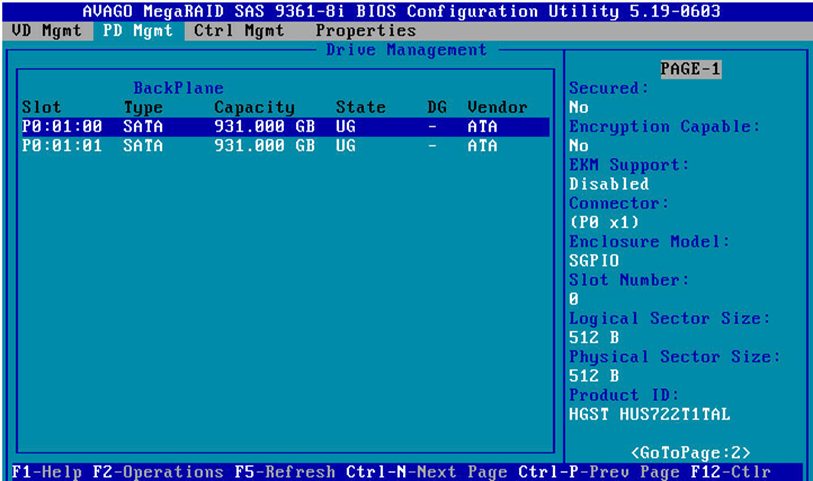Click the Connector label
813x481 pixels.
pos(619,203)
